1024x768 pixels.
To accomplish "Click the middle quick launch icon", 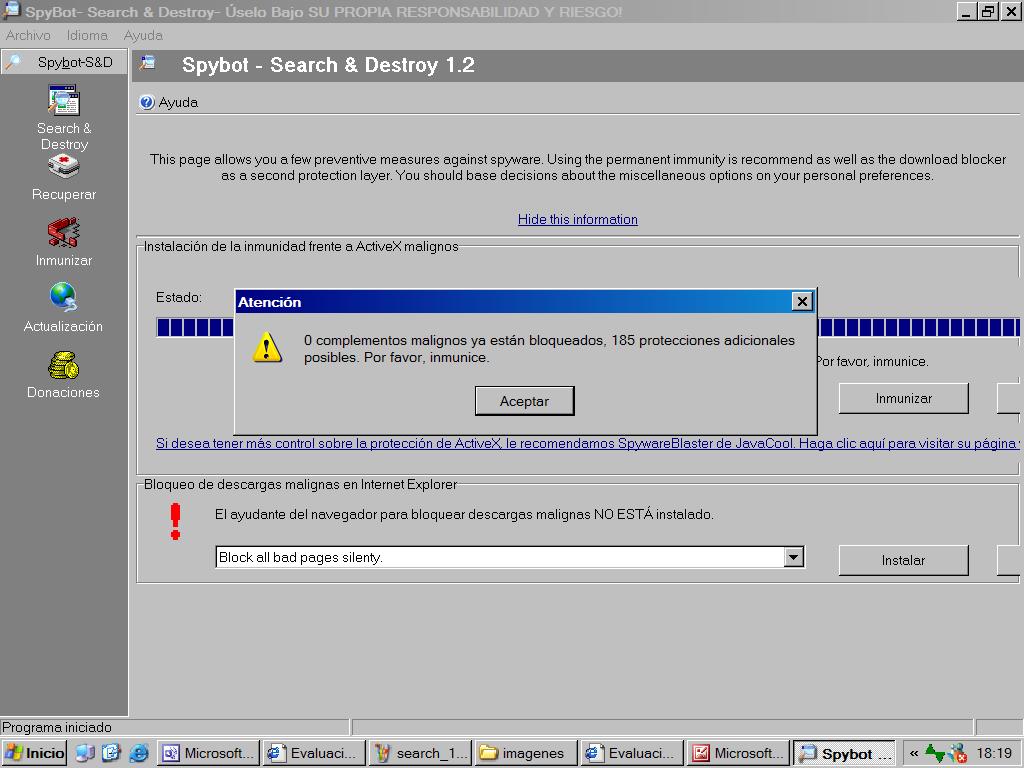I will pos(111,753).
